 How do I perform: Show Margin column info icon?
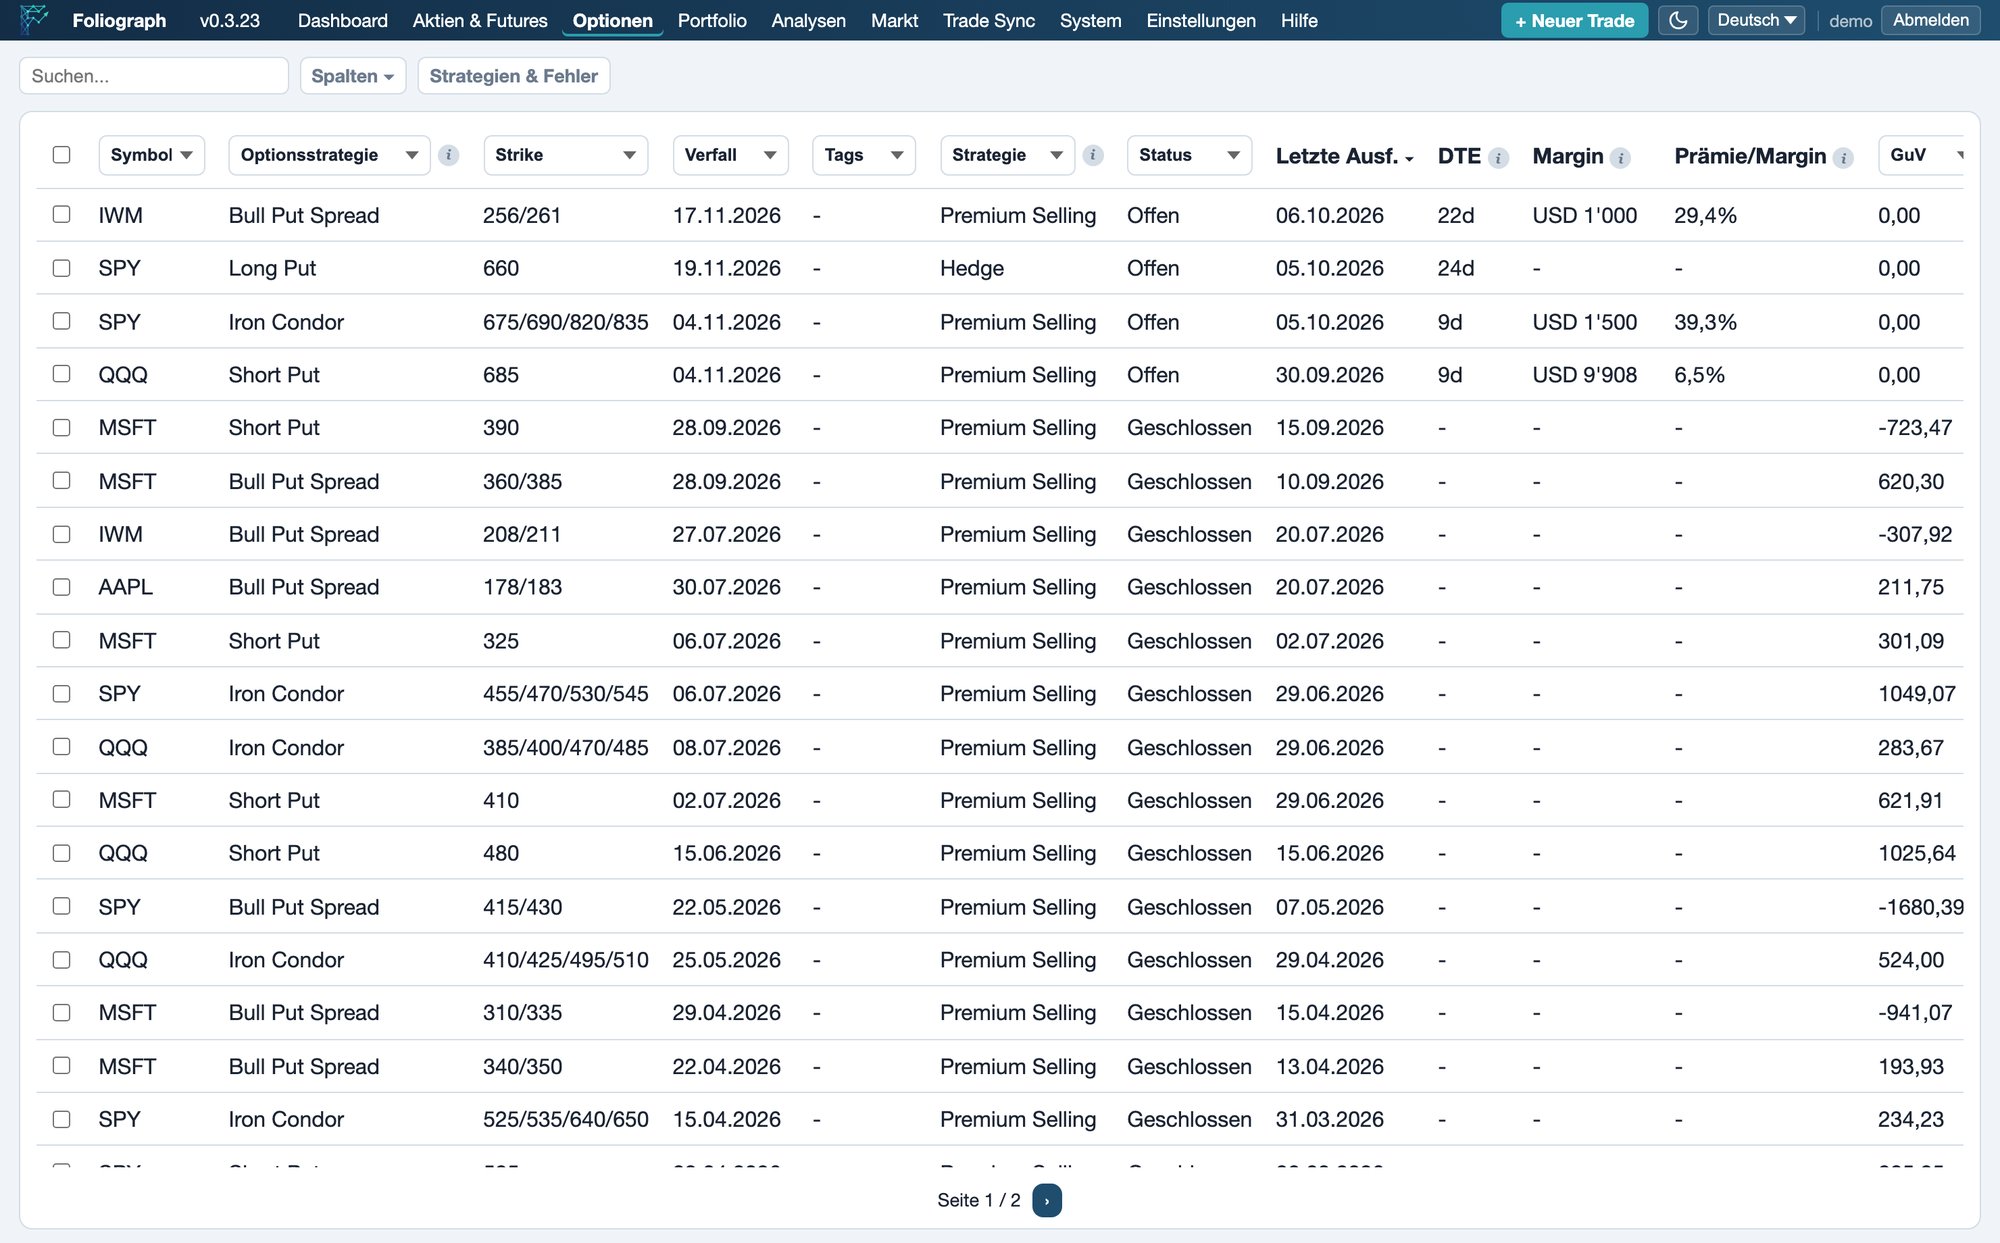click(1621, 158)
